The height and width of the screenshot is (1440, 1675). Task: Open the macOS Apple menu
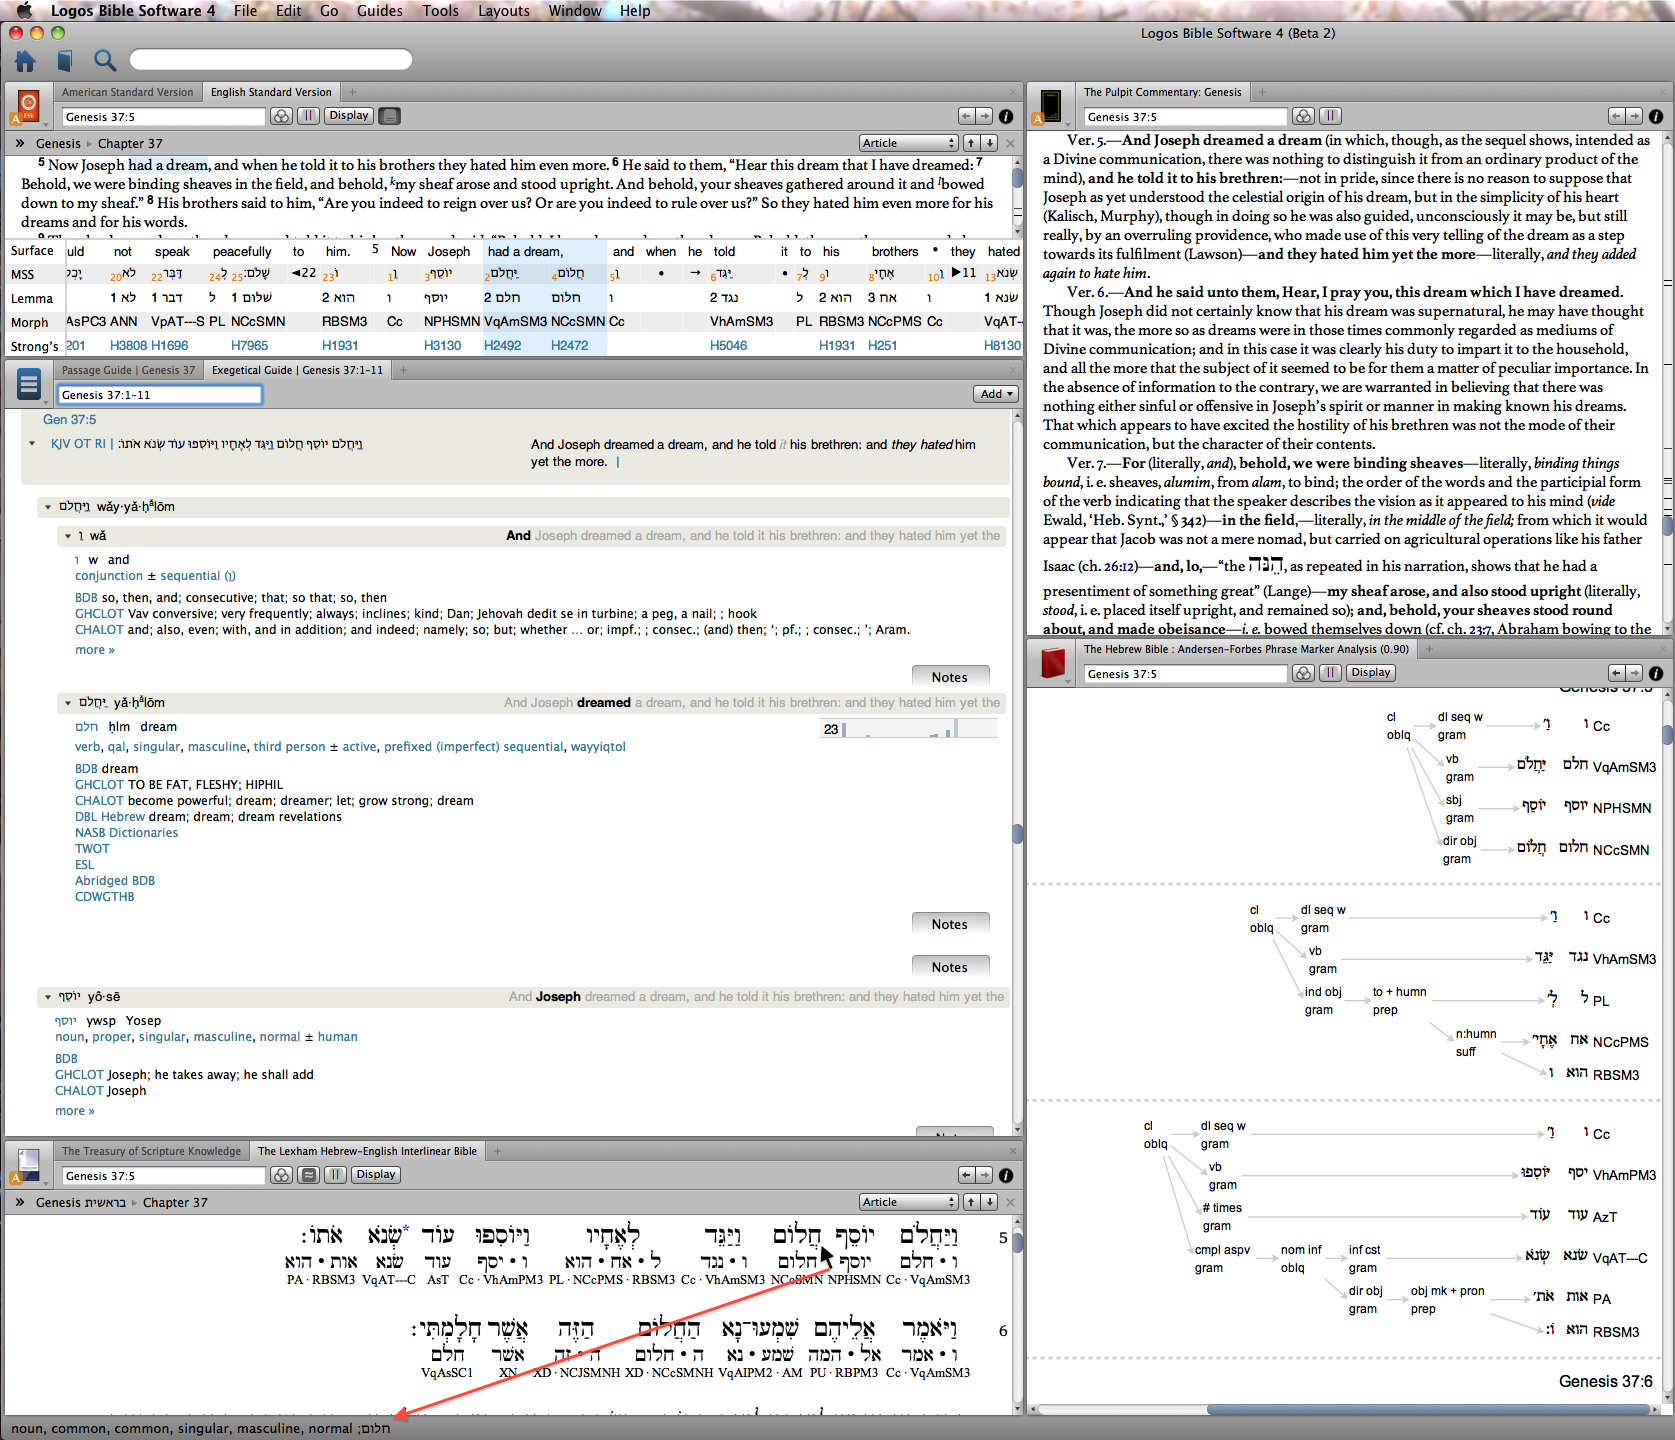25,11
